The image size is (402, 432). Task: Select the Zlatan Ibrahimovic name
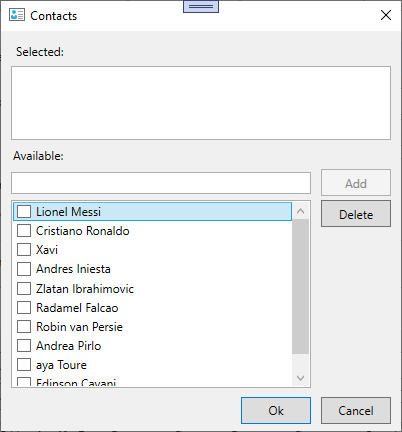(x=85, y=289)
